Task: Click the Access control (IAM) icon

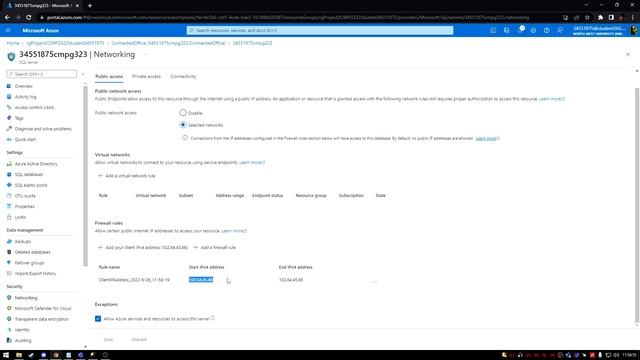Action: click(x=9, y=107)
